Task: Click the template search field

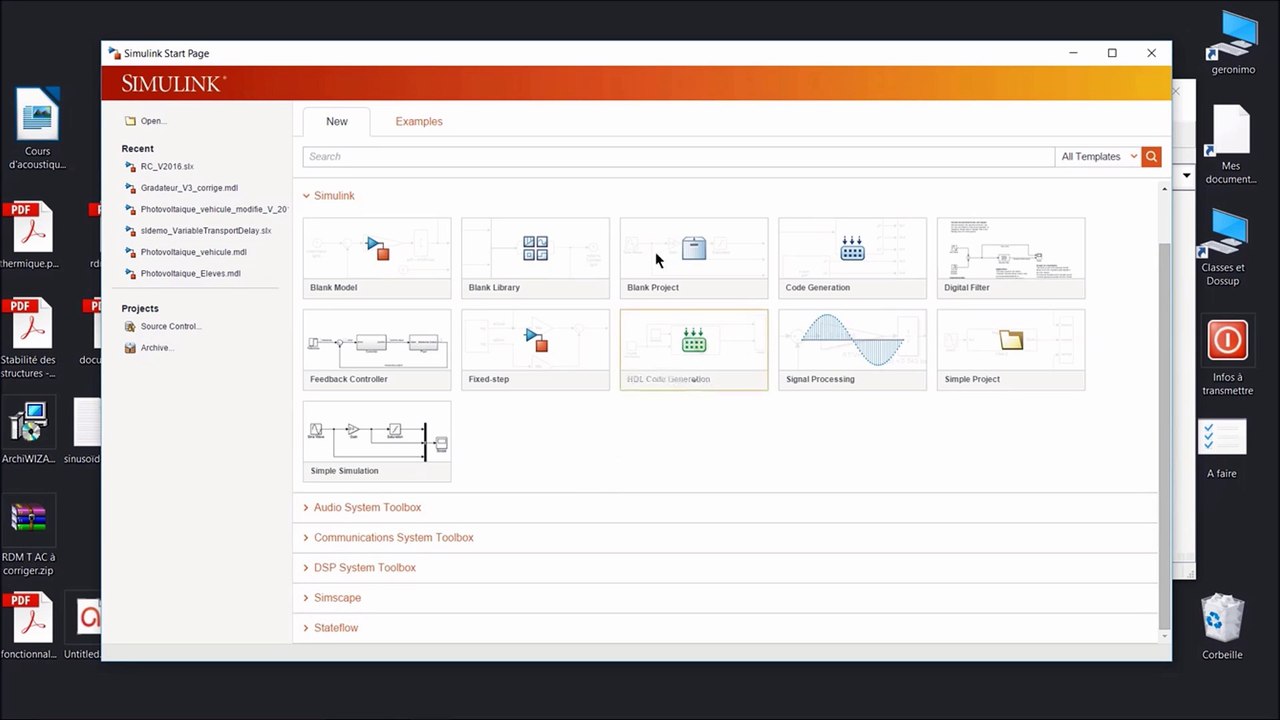Action: coord(678,157)
